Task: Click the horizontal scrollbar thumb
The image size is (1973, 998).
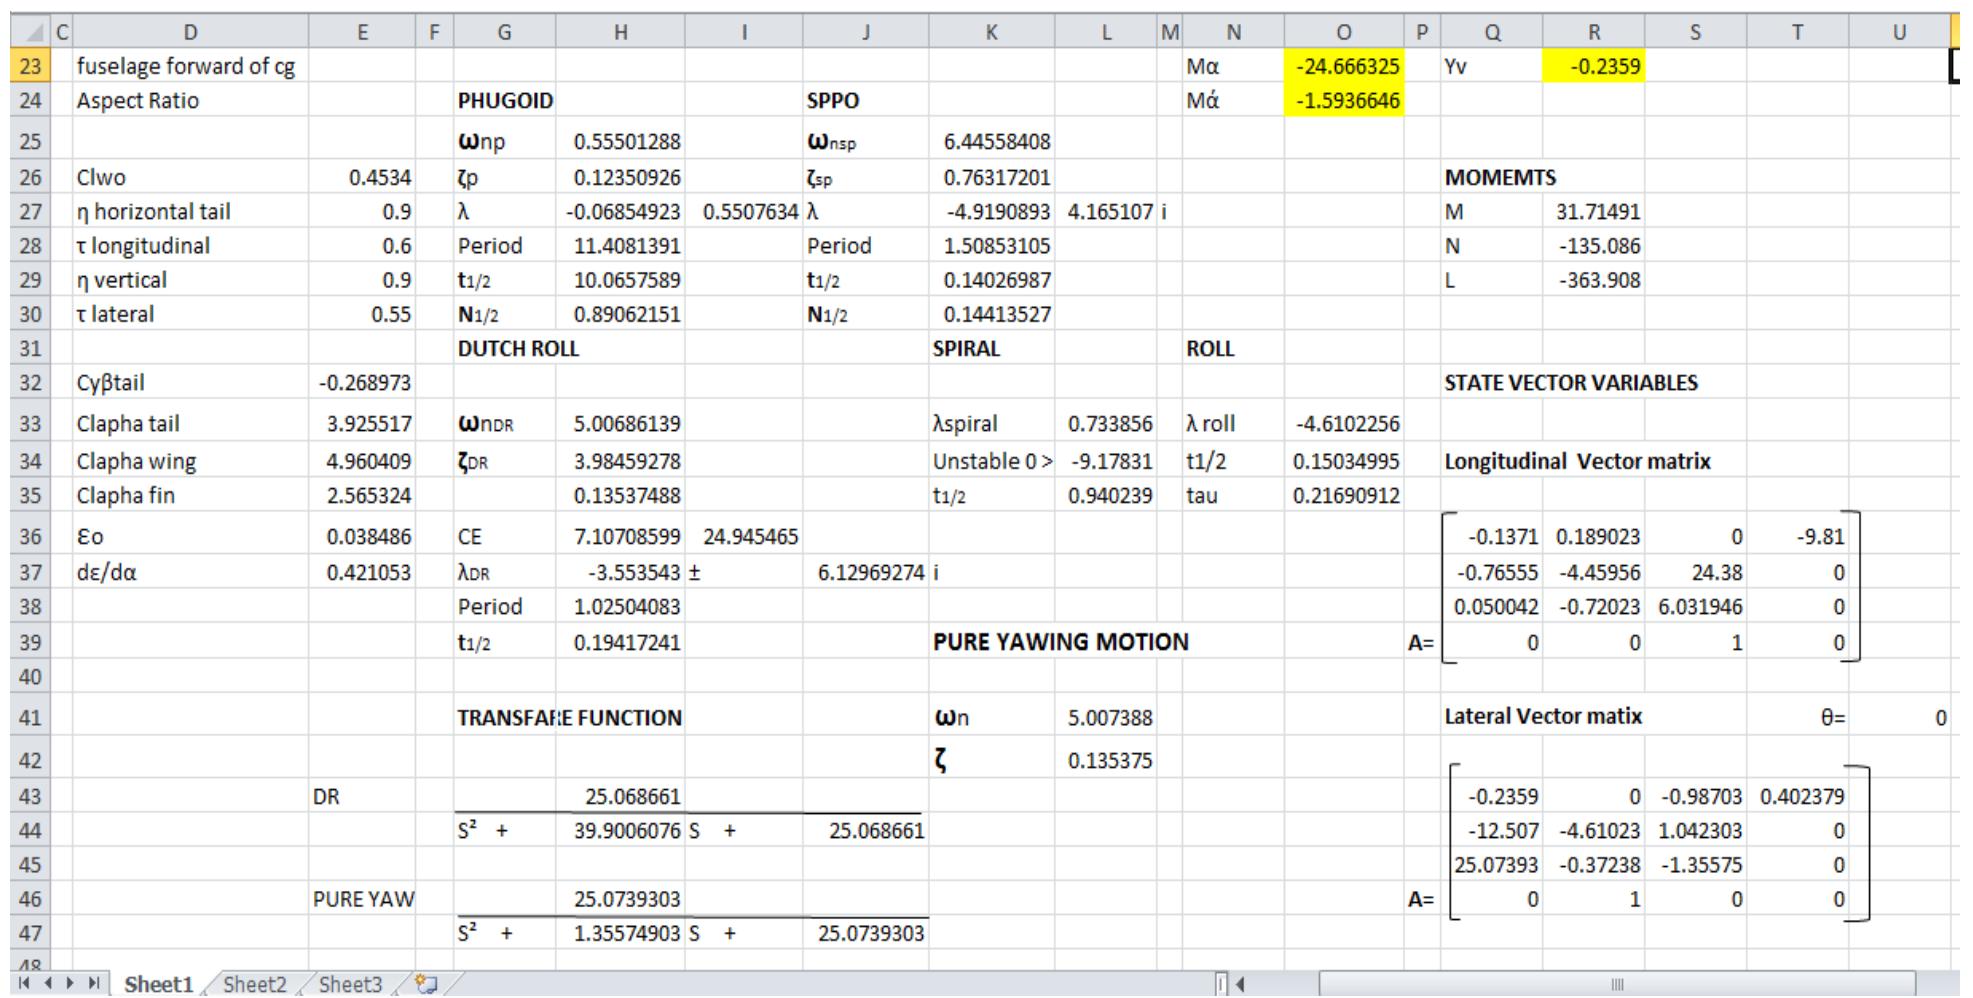Action: [x=1617, y=984]
